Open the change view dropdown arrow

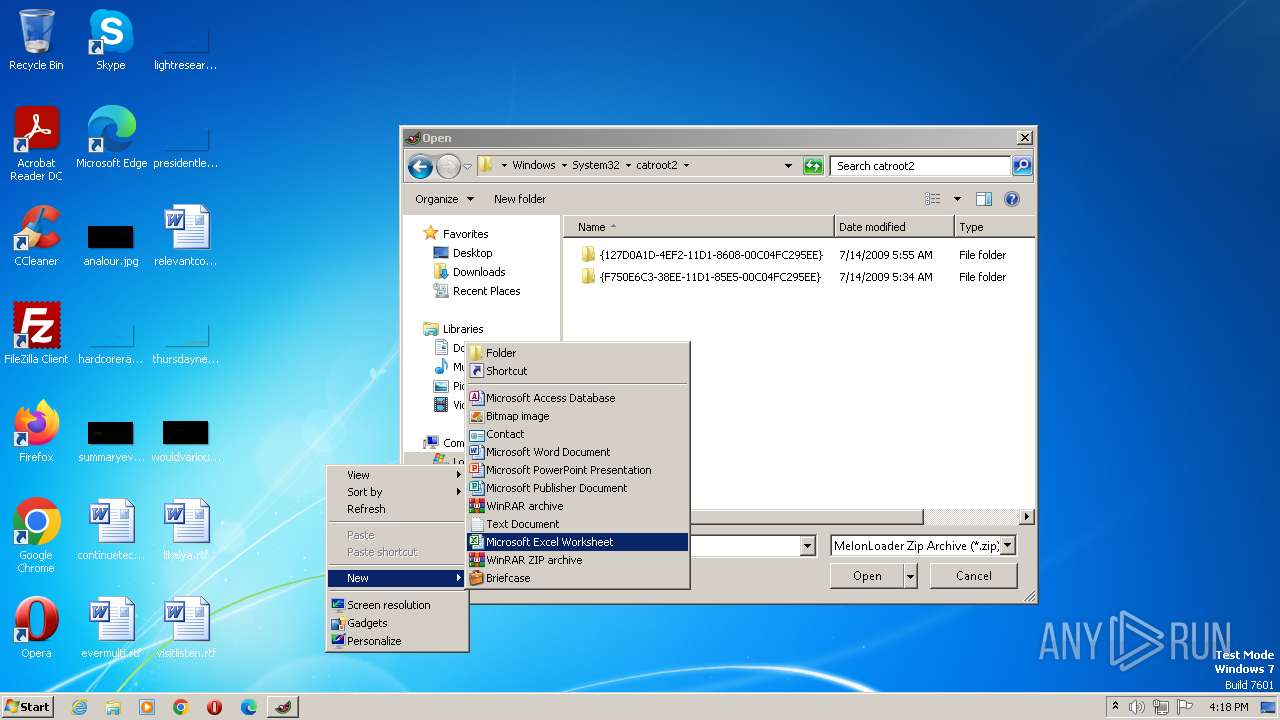(957, 199)
